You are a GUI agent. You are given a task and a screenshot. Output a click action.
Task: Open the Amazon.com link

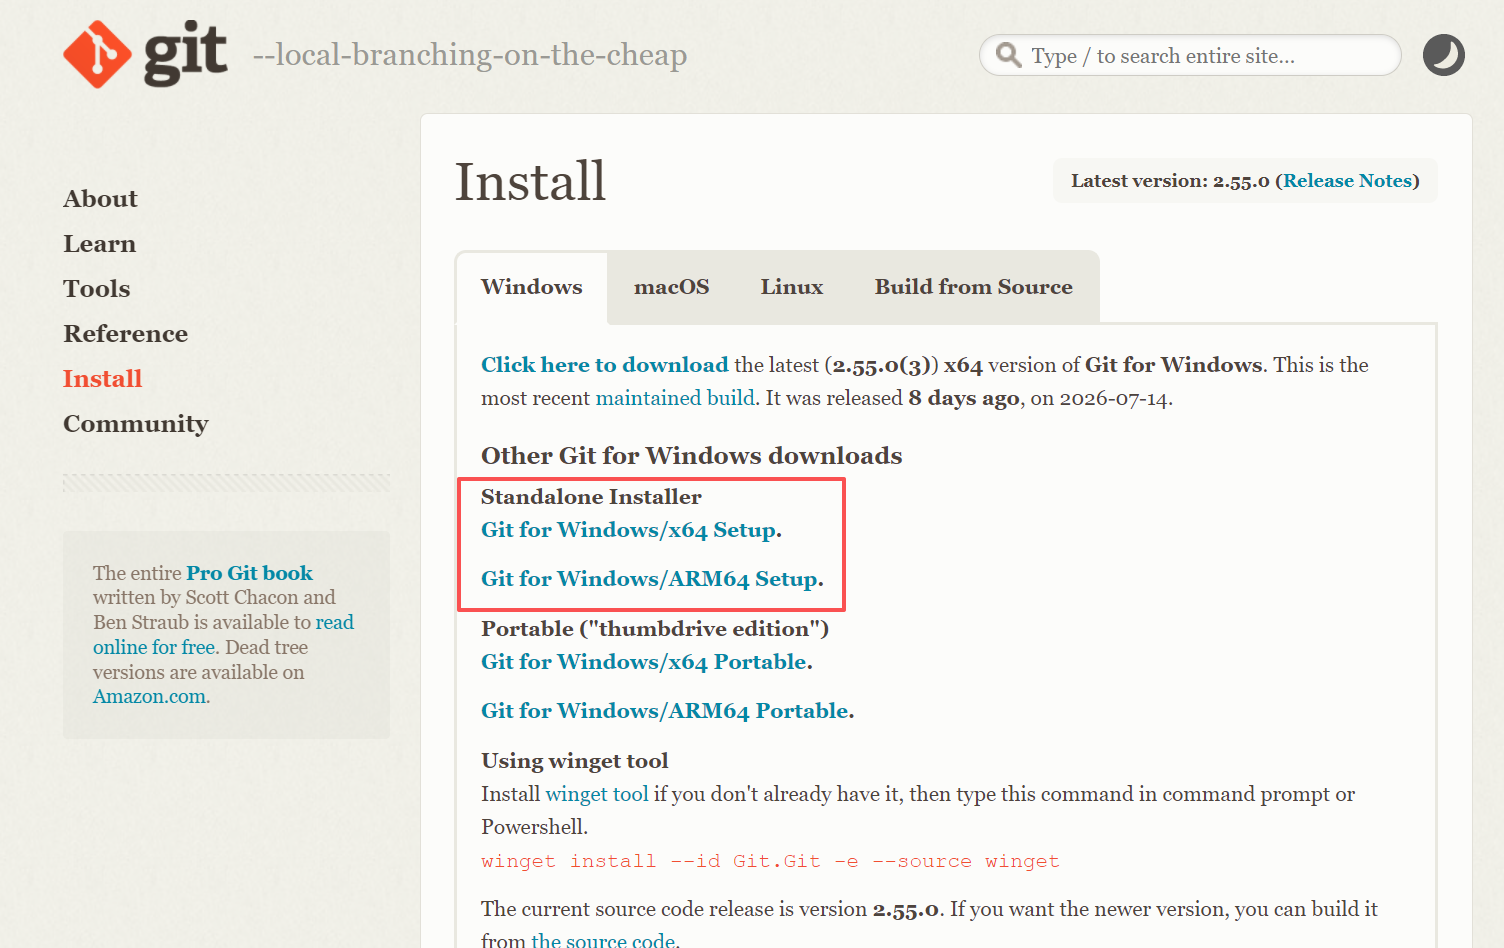(x=149, y=697)
